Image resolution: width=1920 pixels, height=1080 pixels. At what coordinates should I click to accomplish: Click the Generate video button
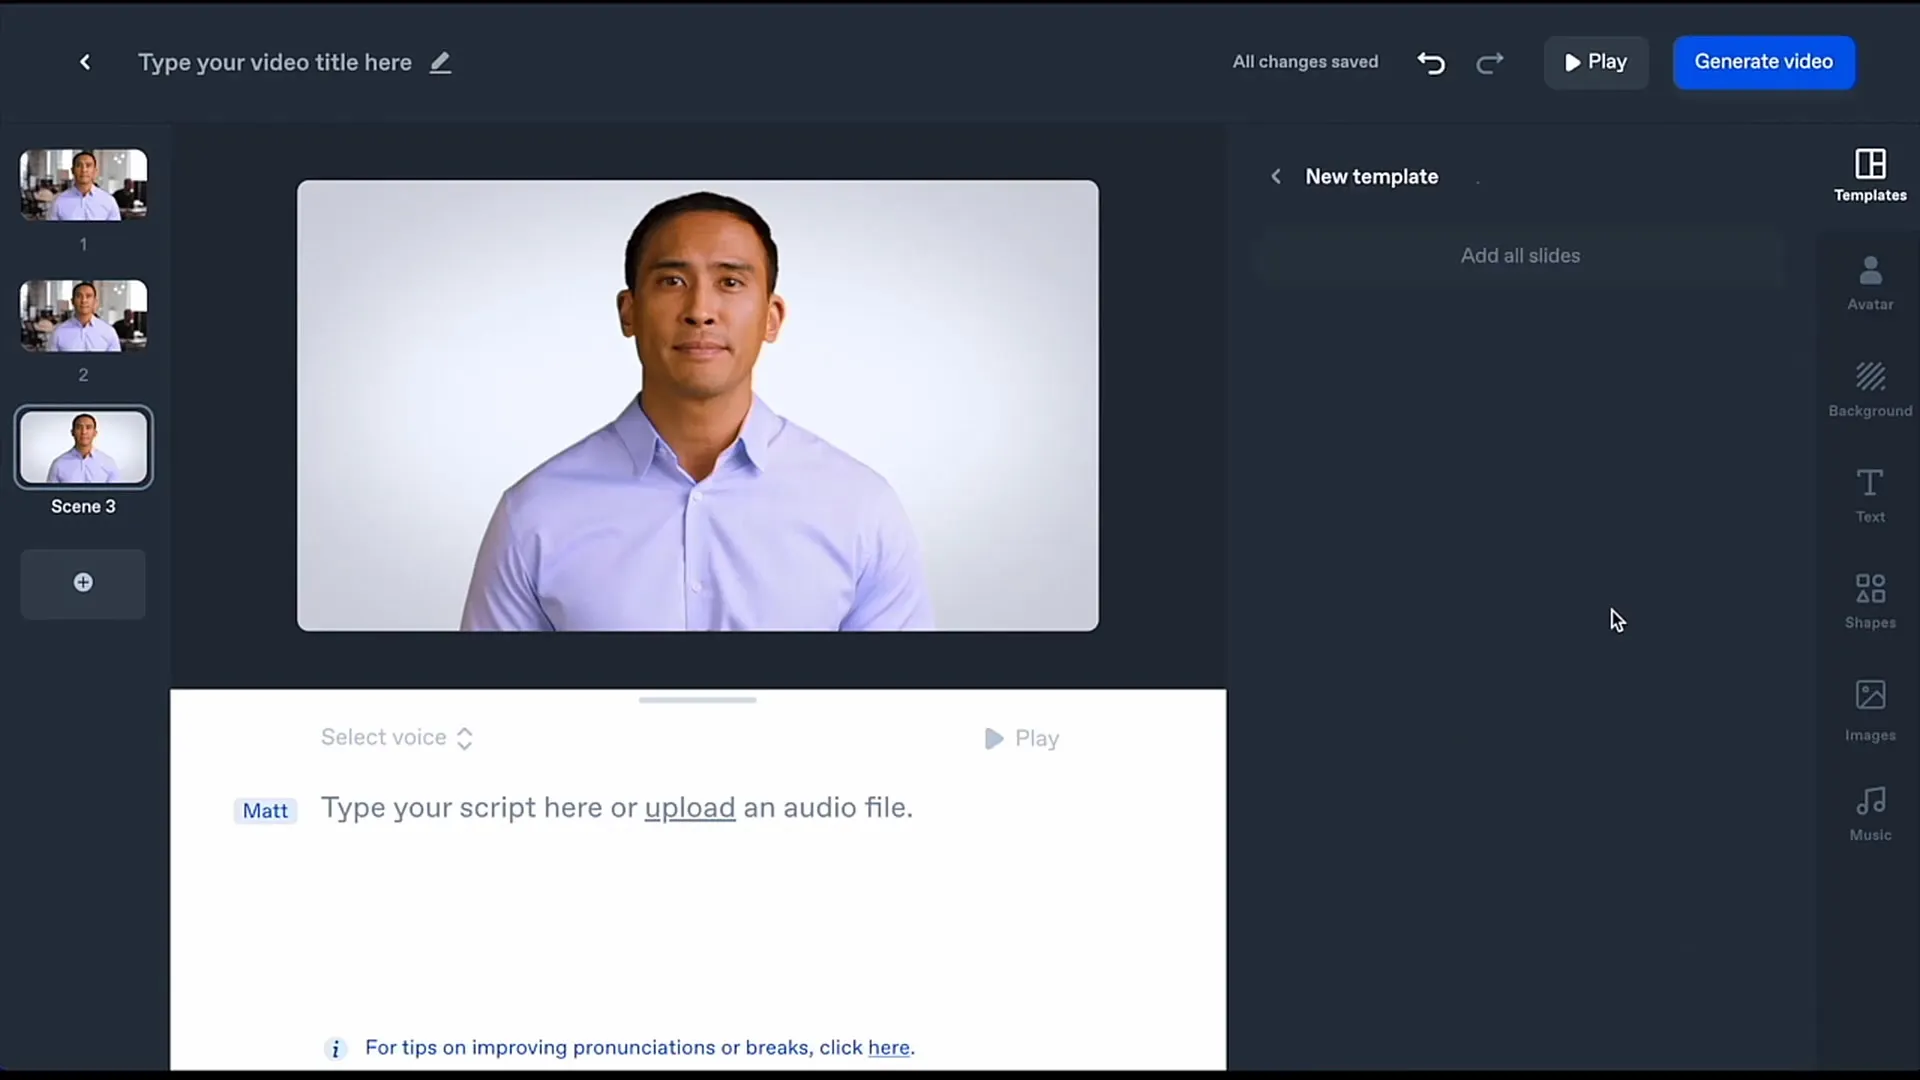(1763, 61)
